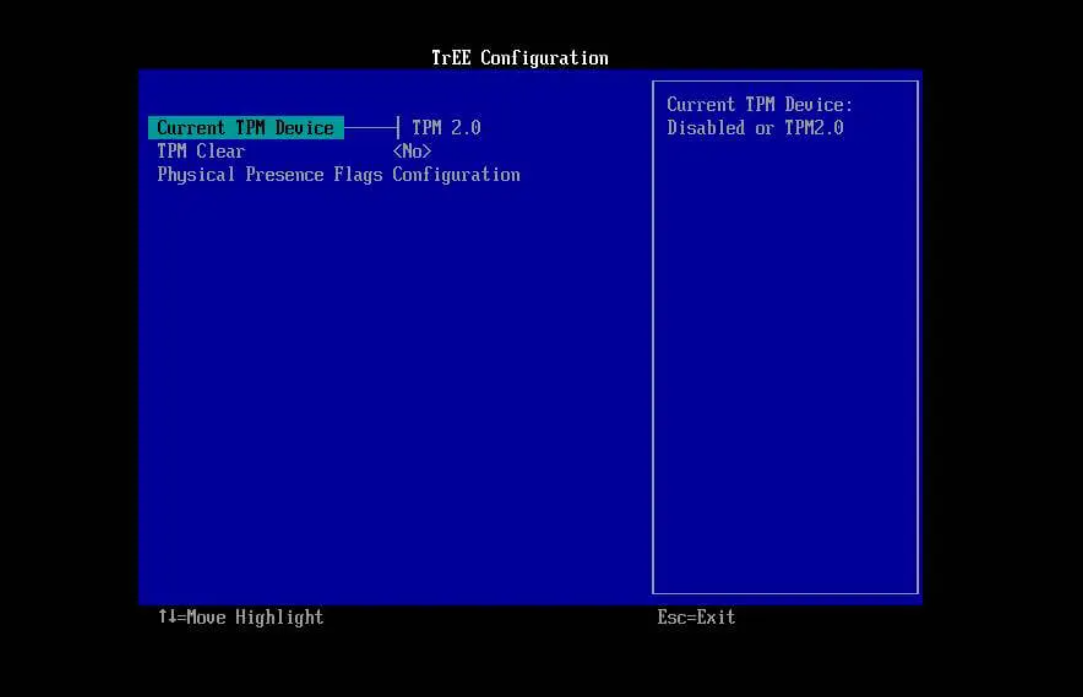Click the 'Disabled or TPM2.0' help text
The image size is (1083, 697).
click(755, 128)
